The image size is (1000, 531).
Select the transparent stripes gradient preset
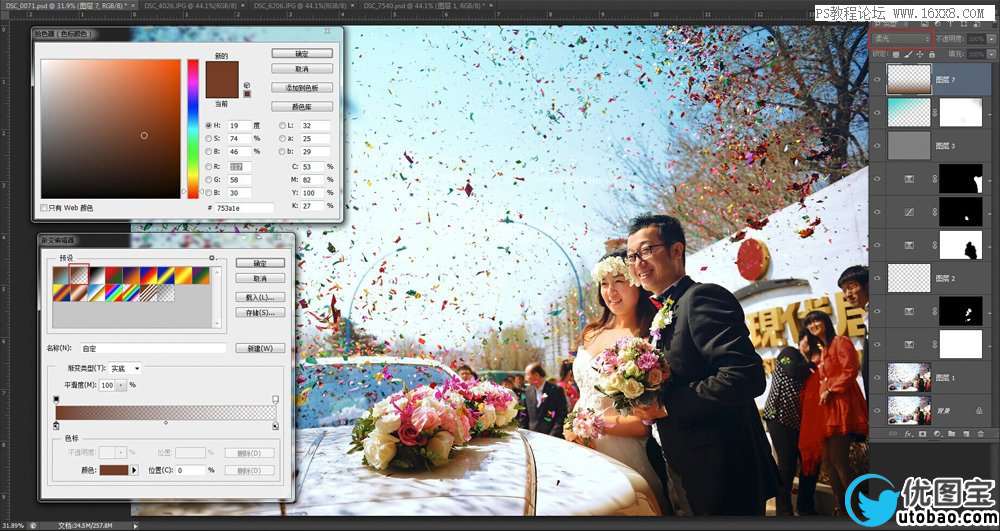point(149,293)
